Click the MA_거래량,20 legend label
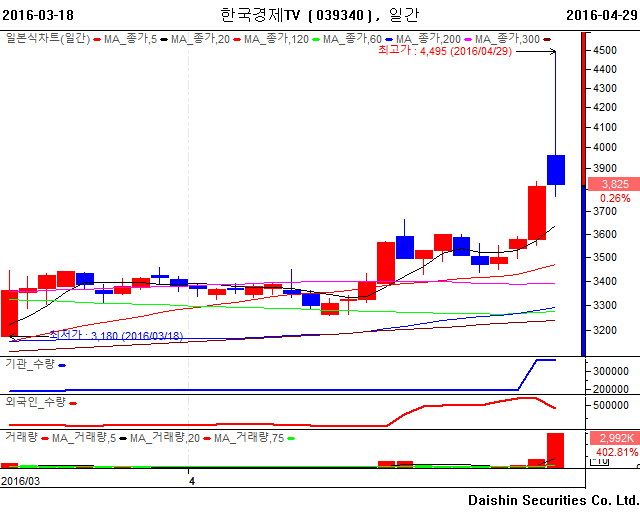The image size is (640, 512). click(x=165, y=438)
